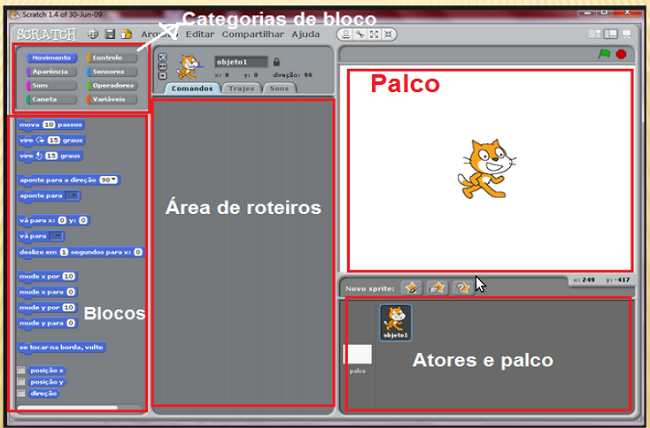The height and width of the screenshot is (428, 650).
Task: Open the Ajuda menu
Action: coord(306,34)
